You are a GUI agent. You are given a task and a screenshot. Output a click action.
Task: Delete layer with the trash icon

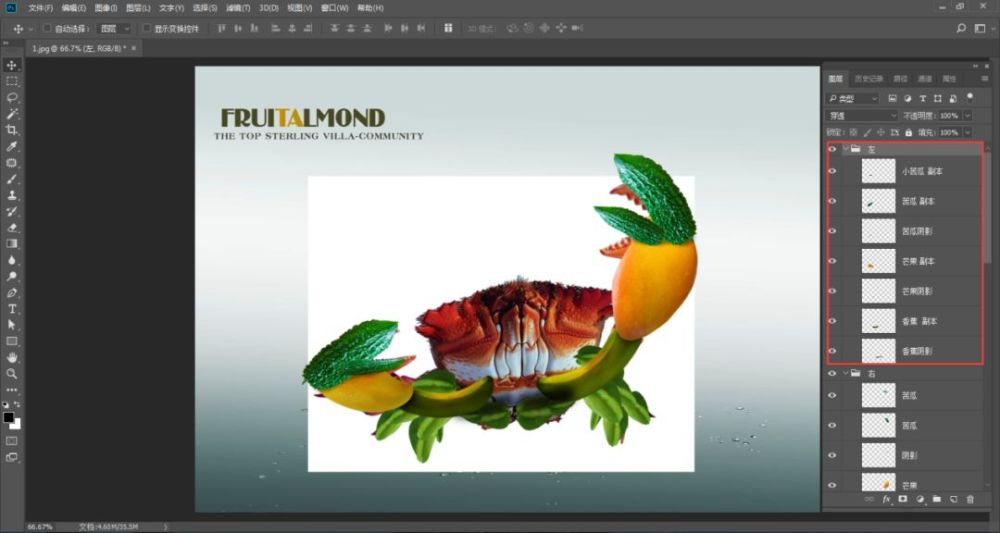click(x=970, y=499)
